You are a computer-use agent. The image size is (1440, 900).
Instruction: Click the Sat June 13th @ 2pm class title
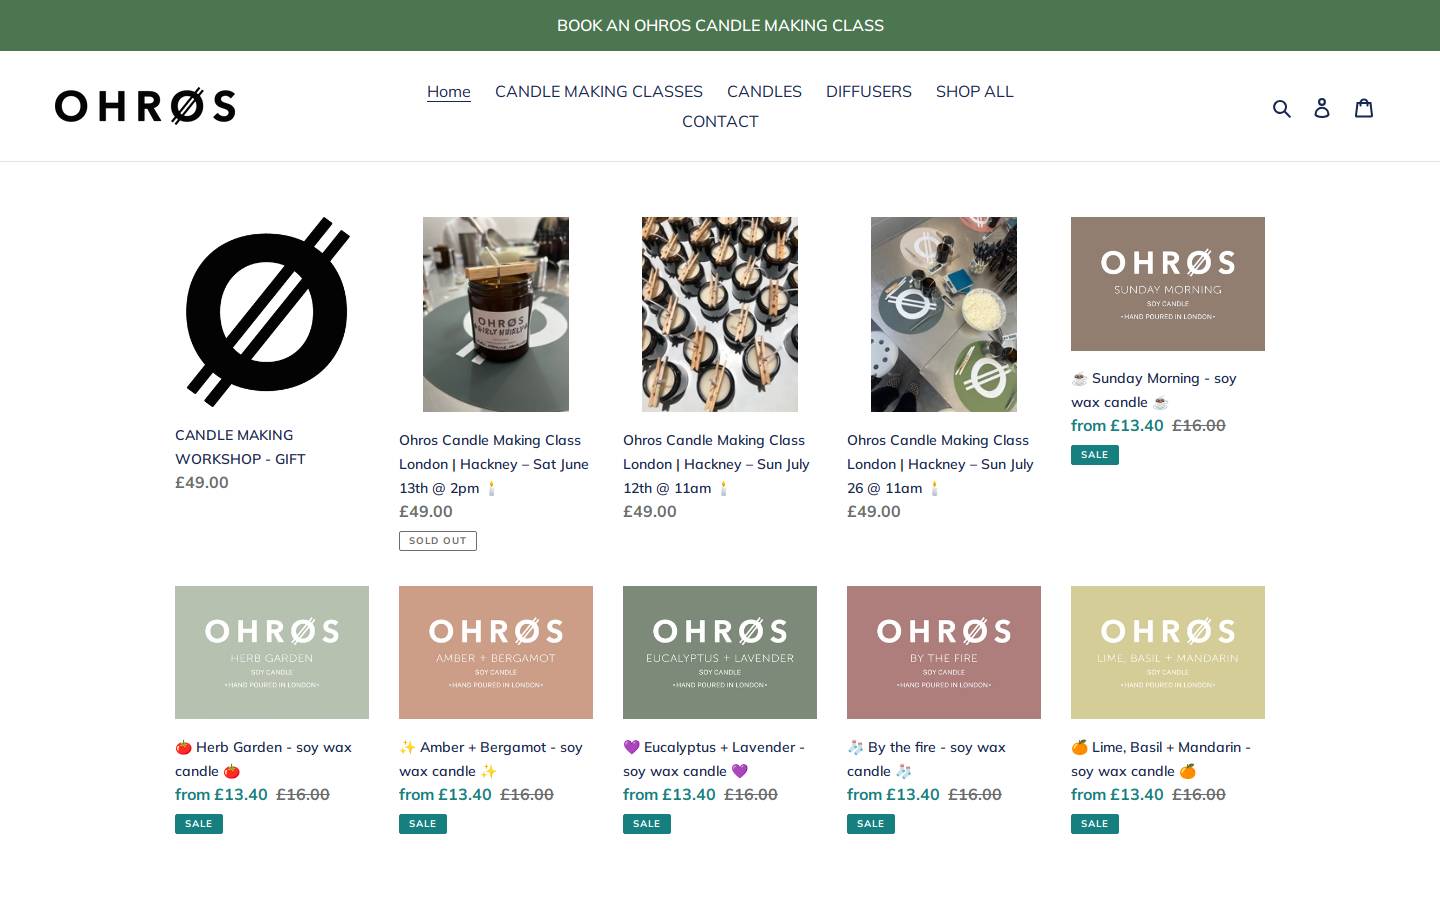click(494, 464)
